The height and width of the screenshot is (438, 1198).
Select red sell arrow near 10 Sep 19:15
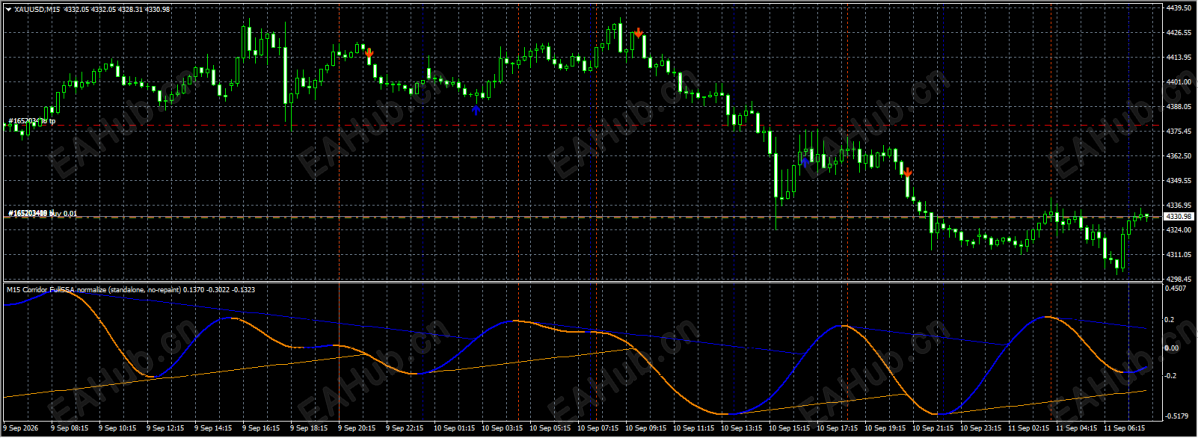click(x=908, y=172)
